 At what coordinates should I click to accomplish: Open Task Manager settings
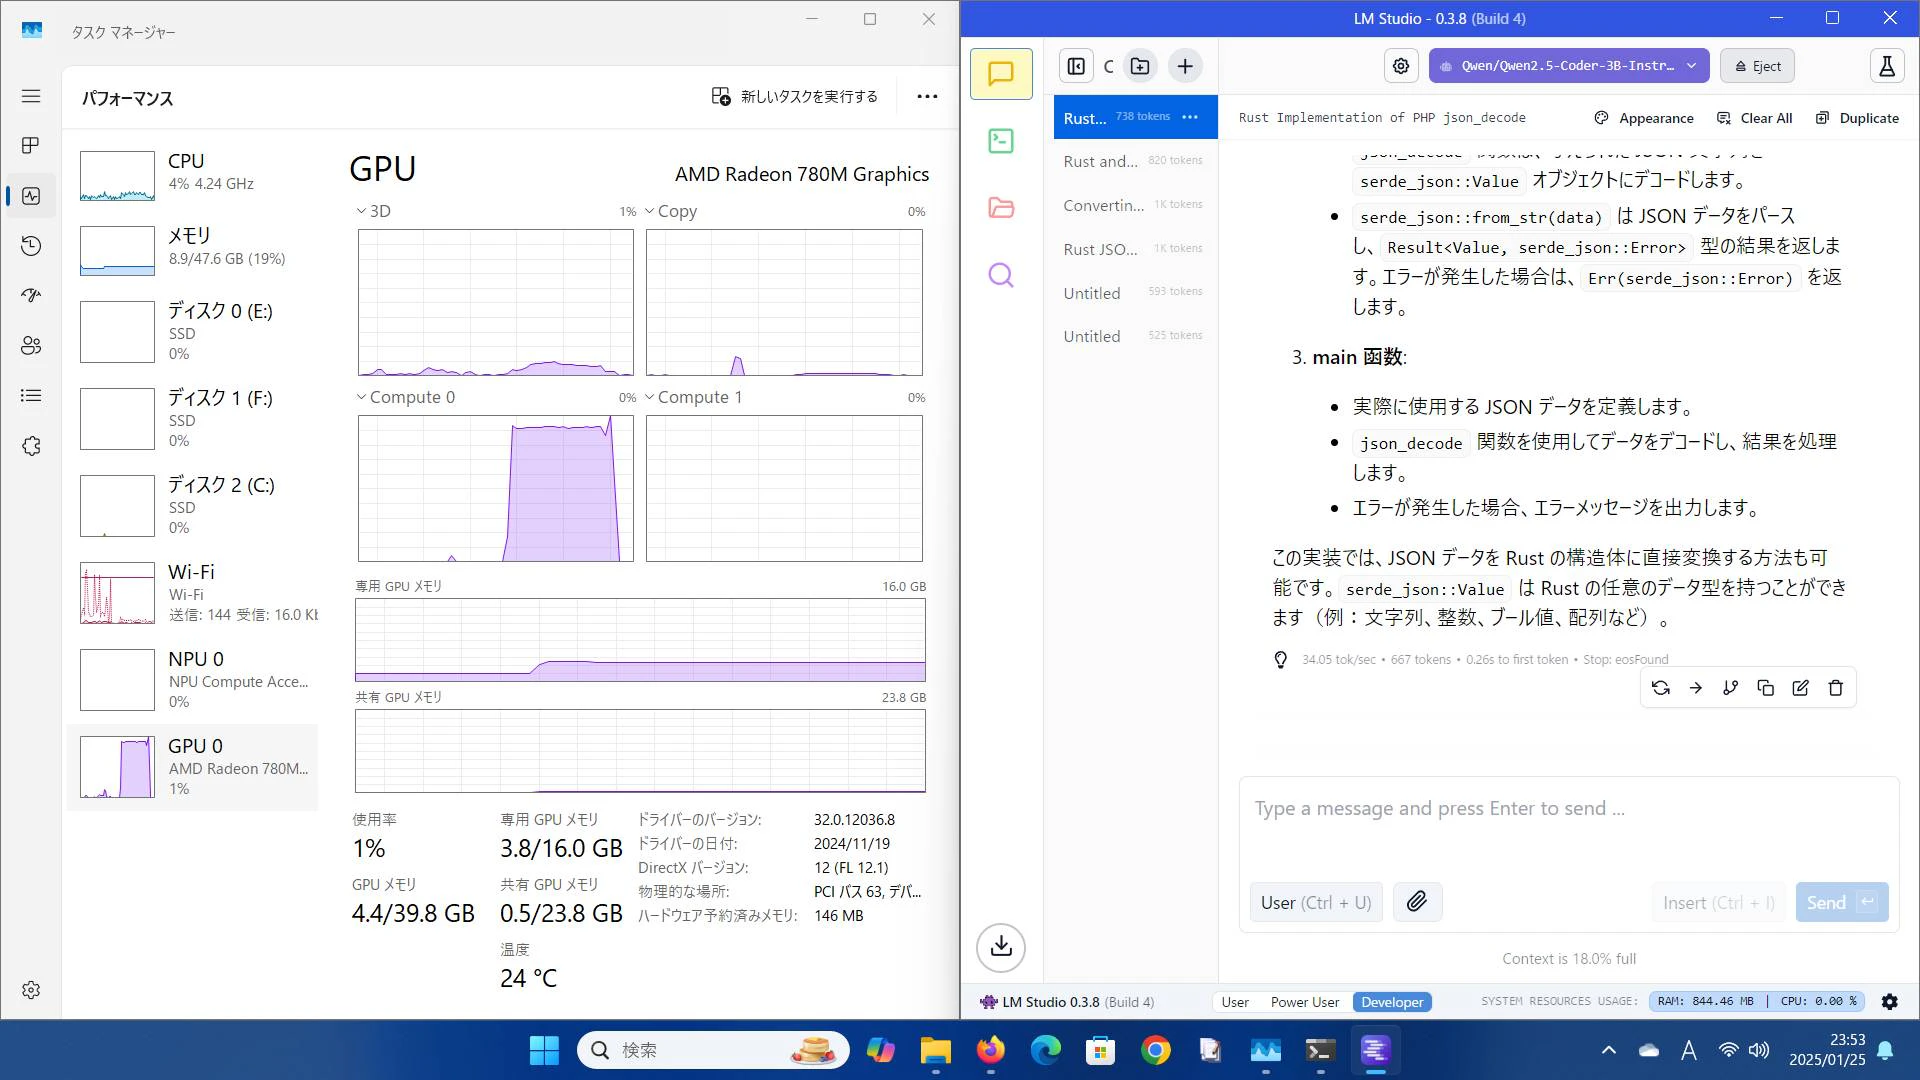click(x=31, y=990)
